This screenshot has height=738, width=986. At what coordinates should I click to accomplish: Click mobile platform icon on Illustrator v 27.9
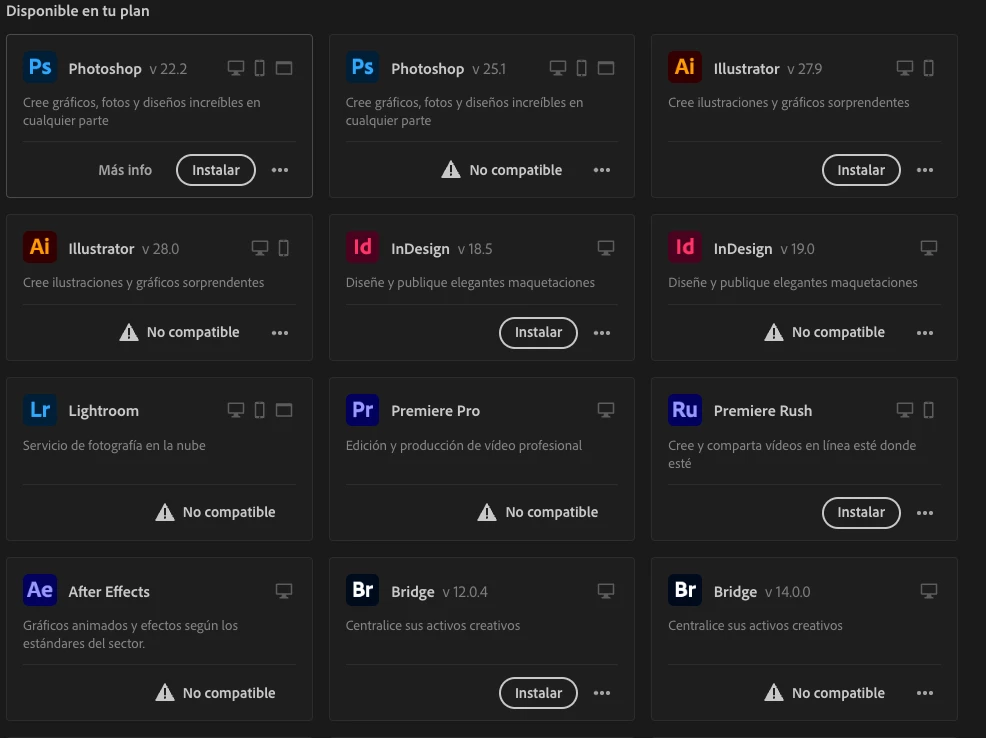[x=929, y=68]
